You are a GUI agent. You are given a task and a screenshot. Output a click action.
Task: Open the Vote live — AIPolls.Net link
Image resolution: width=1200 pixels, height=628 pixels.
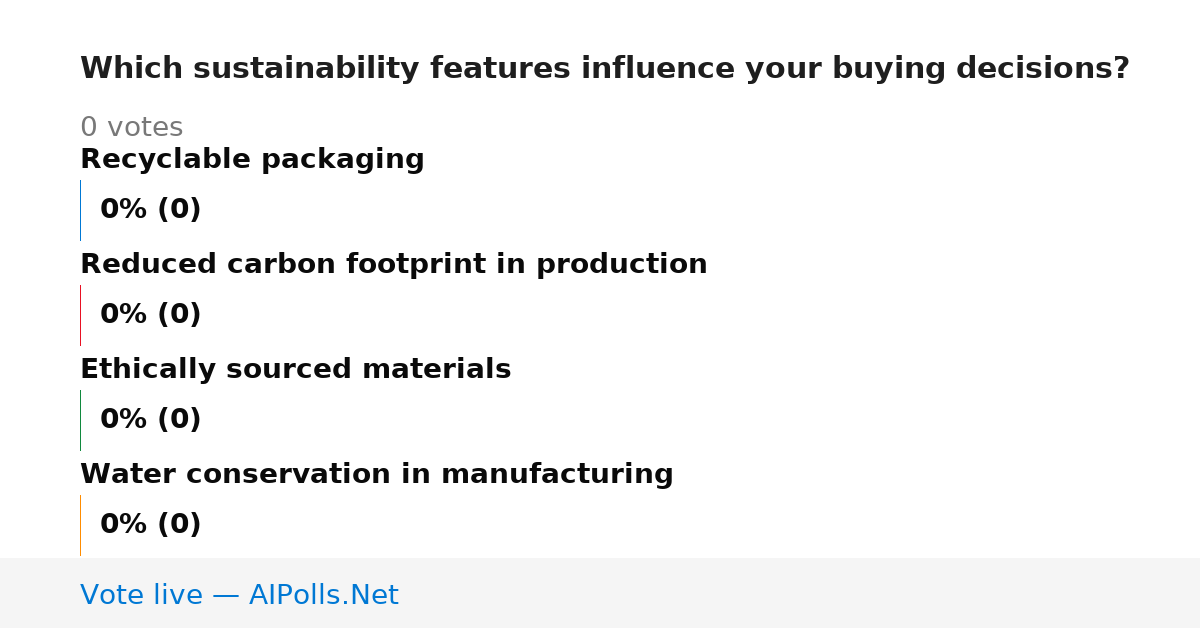tap(239, 596)
